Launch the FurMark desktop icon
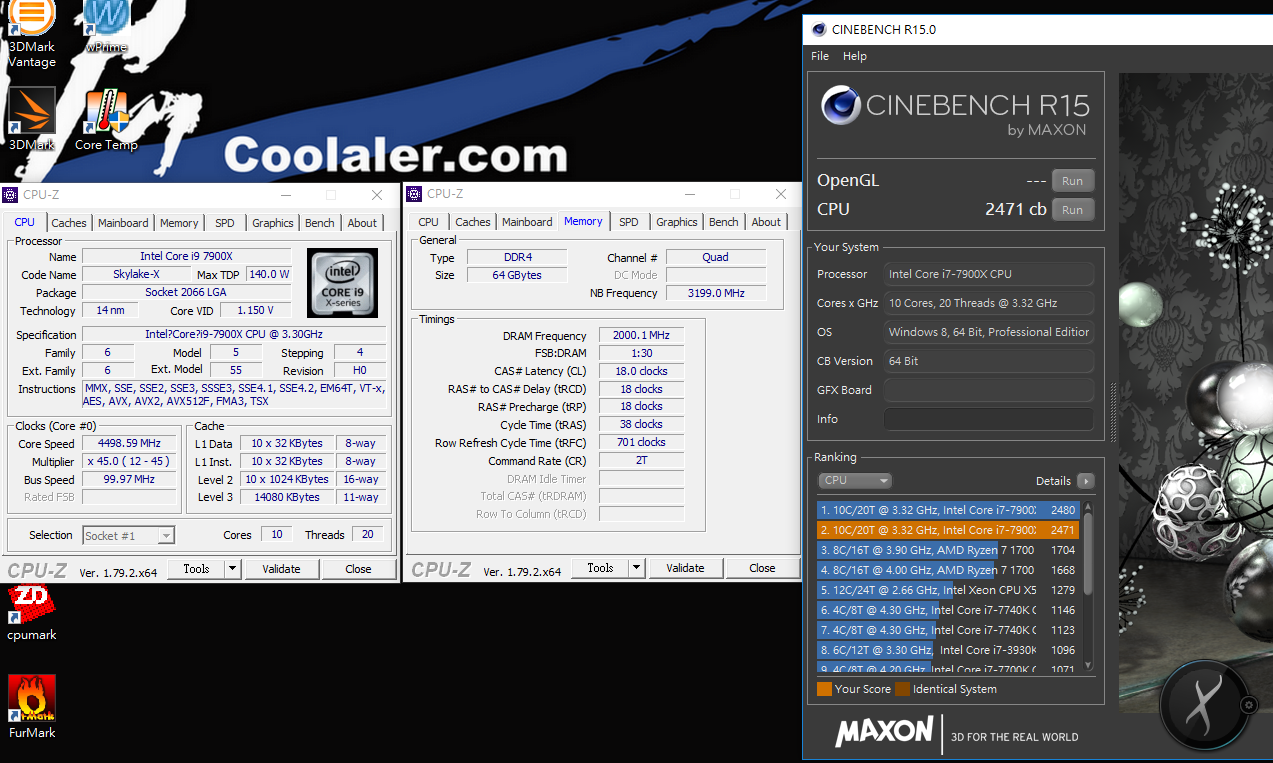1273x763 pixels. pos(32,707)
